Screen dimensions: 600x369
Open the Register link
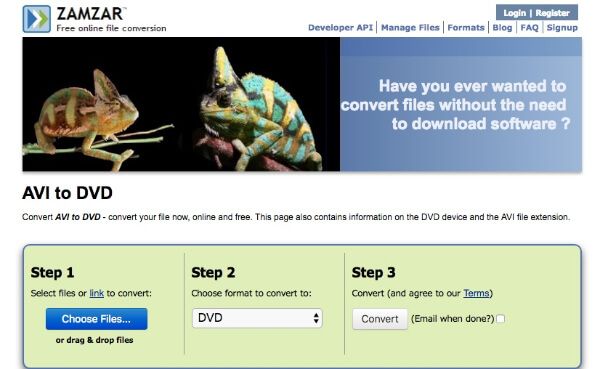(x=552, y=13)
